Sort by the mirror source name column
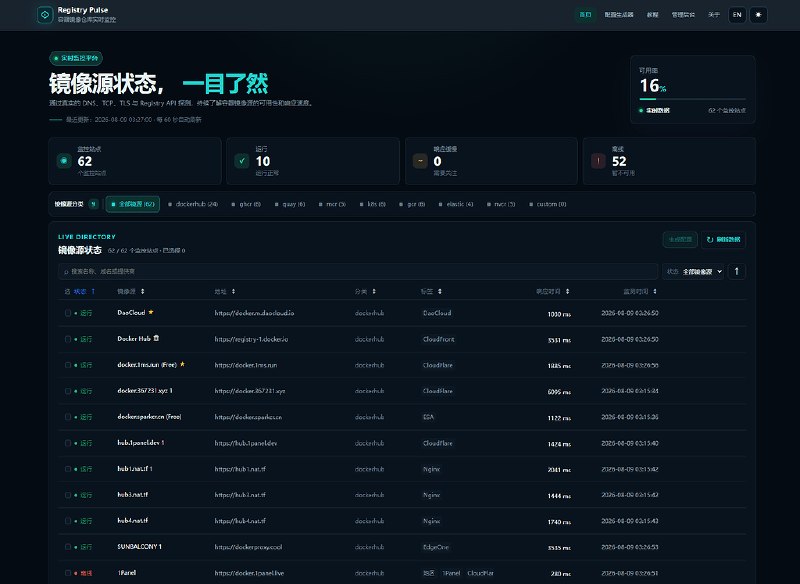The image size is (800, 584). pyautogui.click(x=131, y=291)
